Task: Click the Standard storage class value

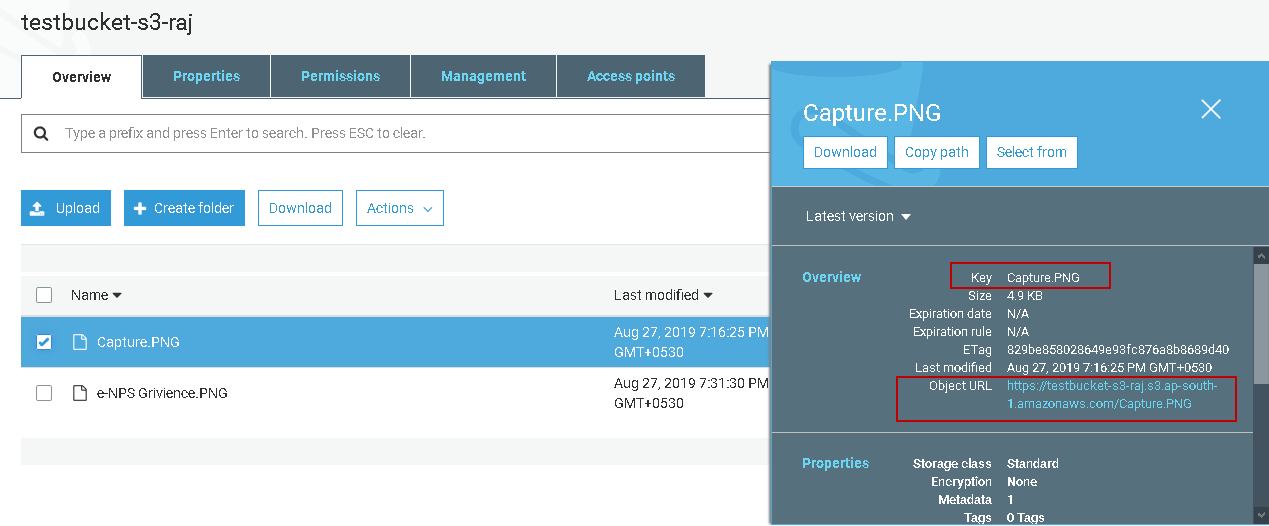Action: pos(1033,463)
